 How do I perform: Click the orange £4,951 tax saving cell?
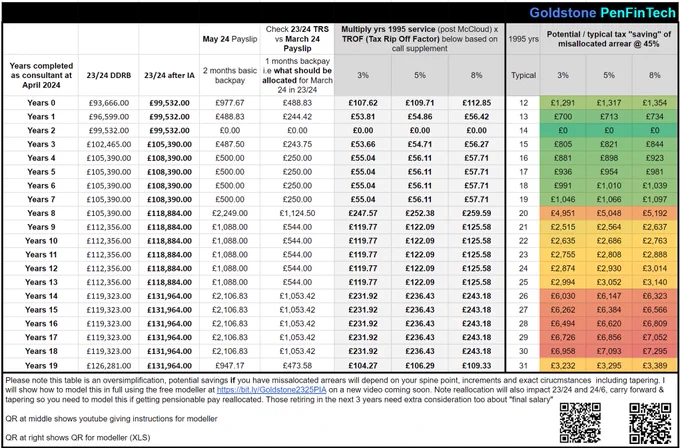(x=563, y=213)
